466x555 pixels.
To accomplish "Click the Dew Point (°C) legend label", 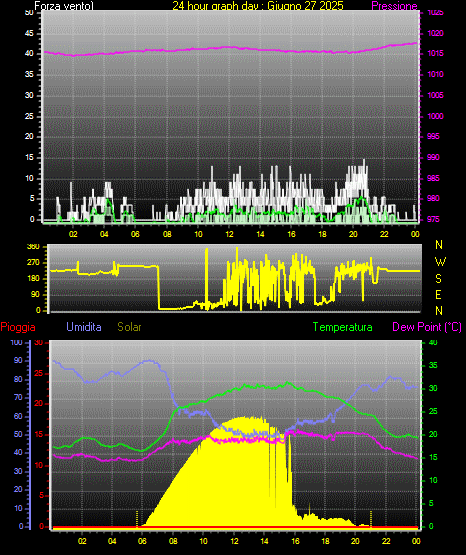I will pyautogui.click(x=427, y=327).
